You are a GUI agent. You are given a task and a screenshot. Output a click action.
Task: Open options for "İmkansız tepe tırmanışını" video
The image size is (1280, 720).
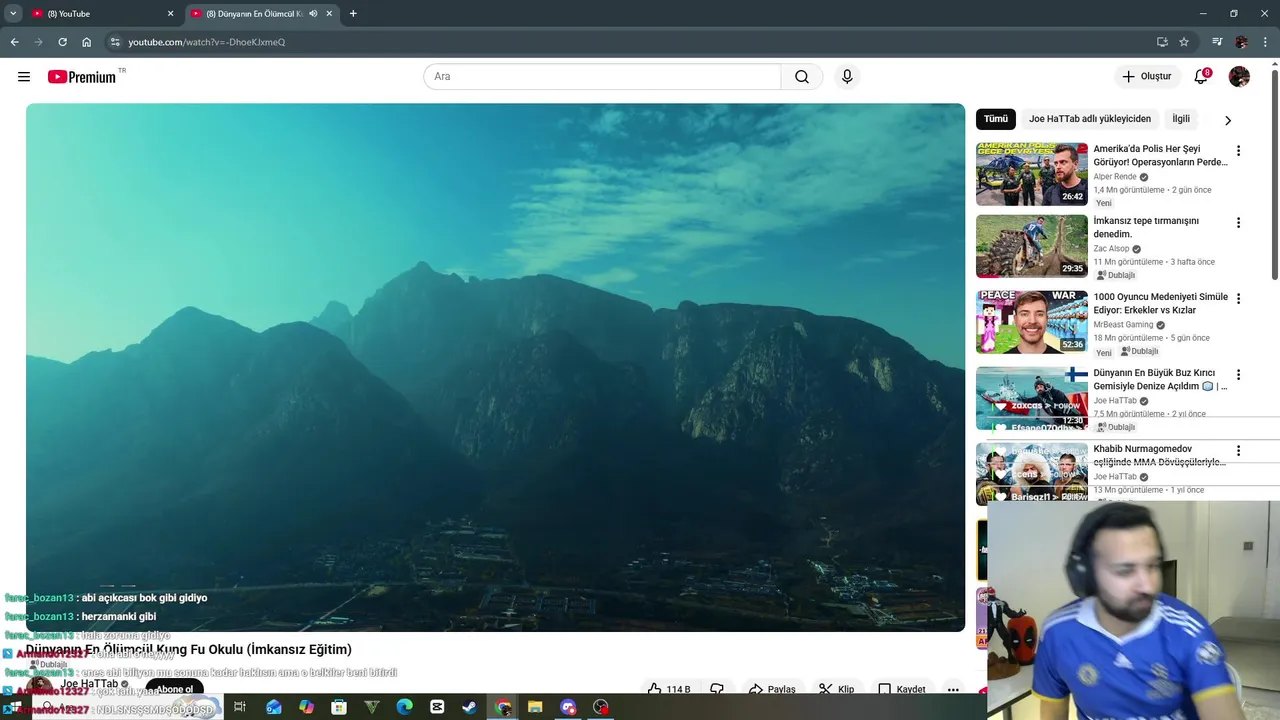(1238, 223)
